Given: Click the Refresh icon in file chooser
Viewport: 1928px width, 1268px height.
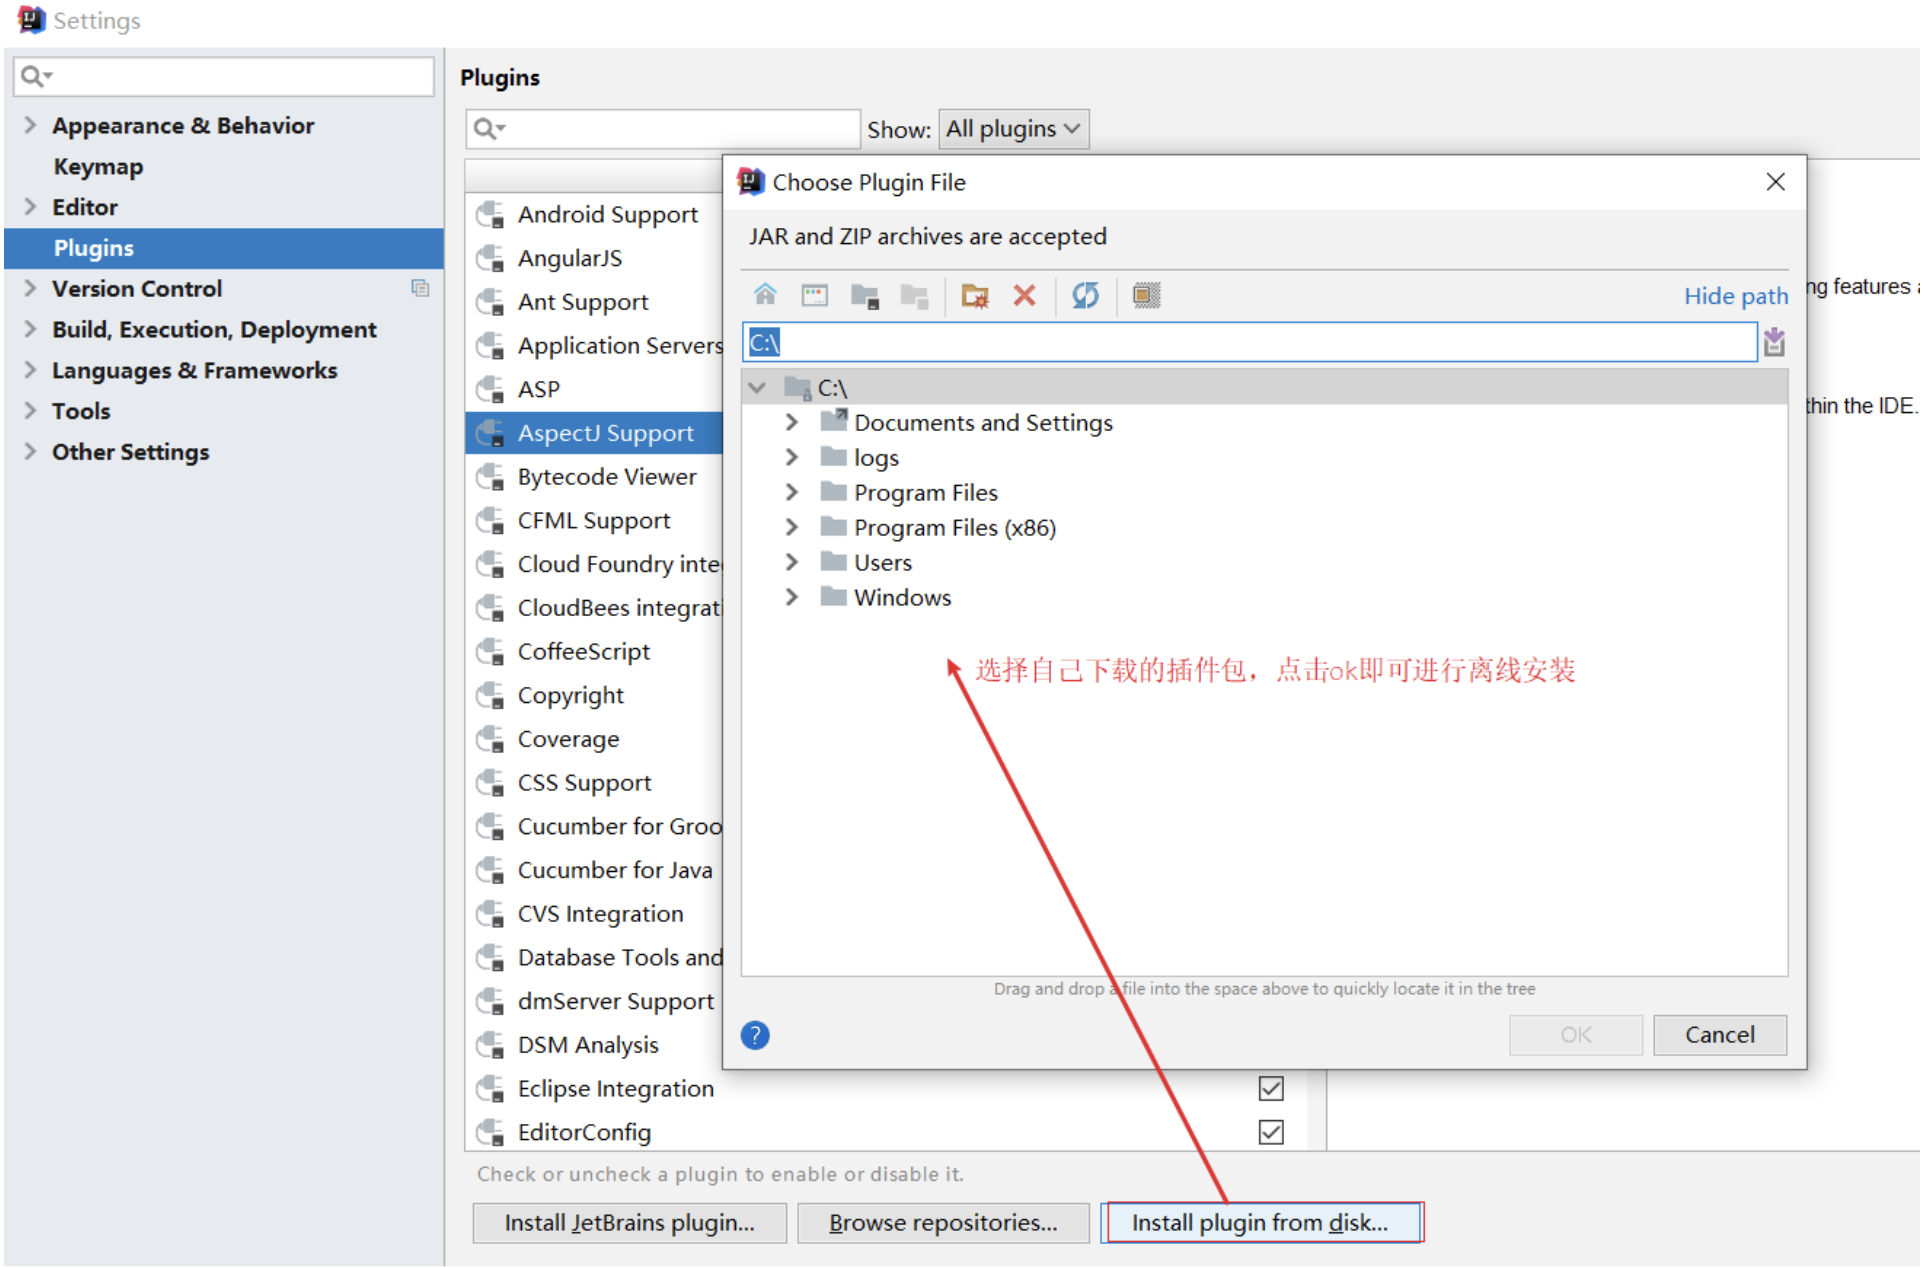Looking at the screenshot, I should point(1088,296).
